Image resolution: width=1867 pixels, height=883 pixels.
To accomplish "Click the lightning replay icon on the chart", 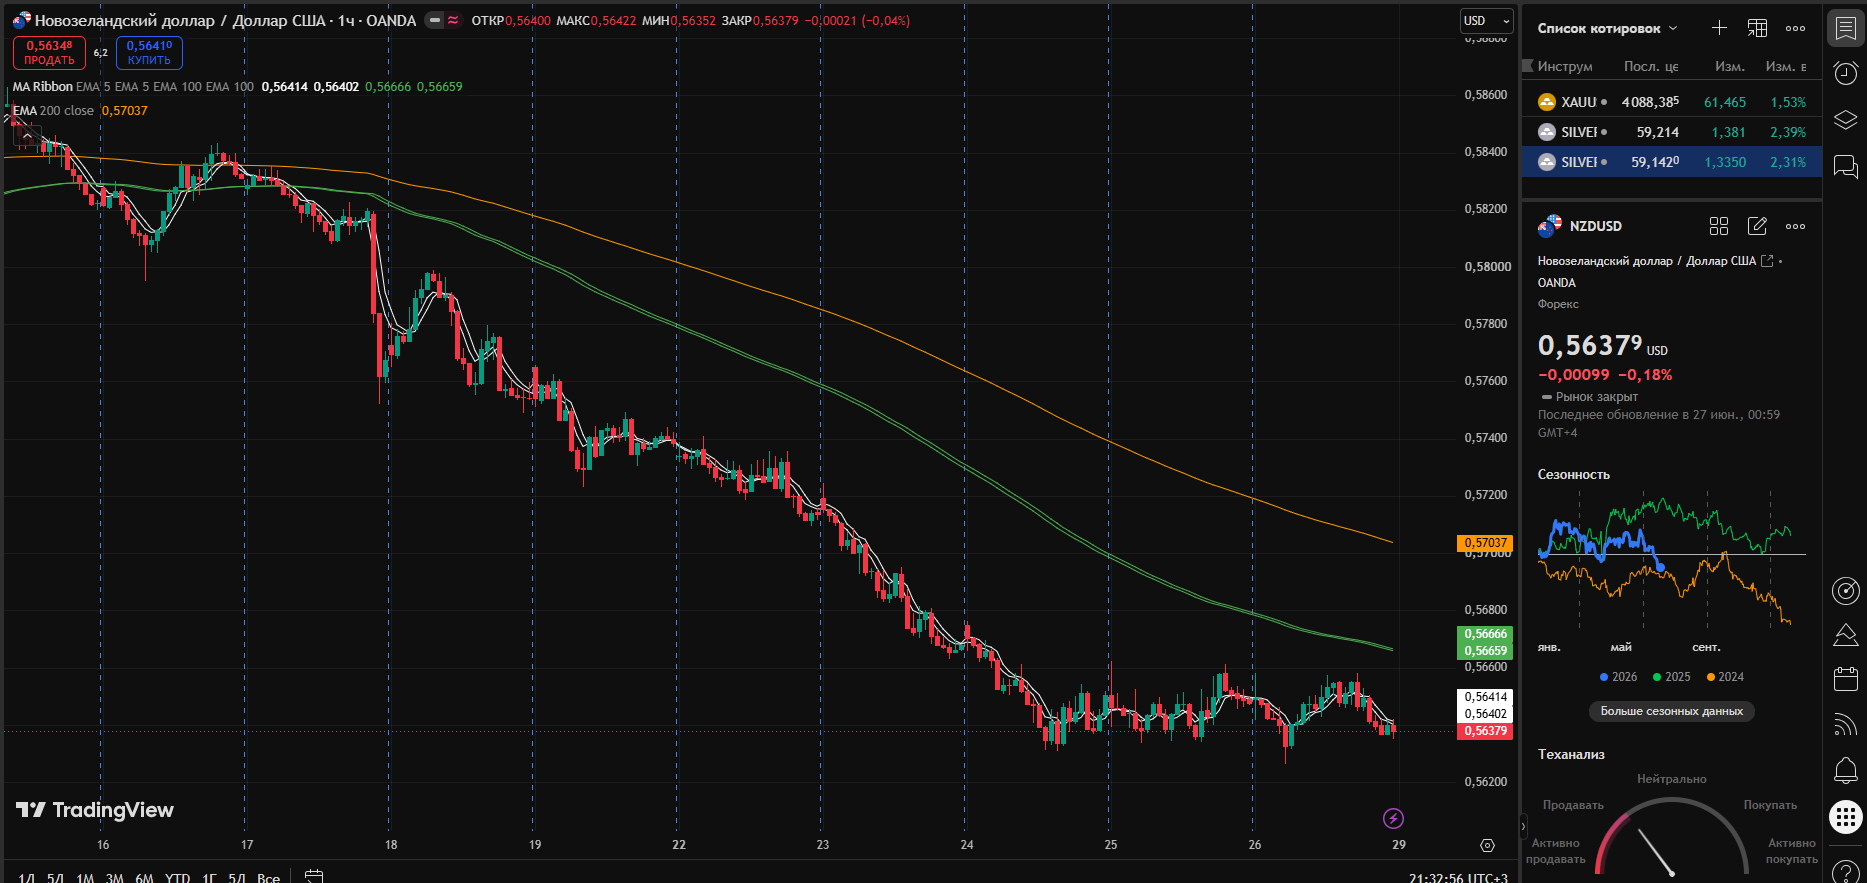I will [x=1393, y=819].
